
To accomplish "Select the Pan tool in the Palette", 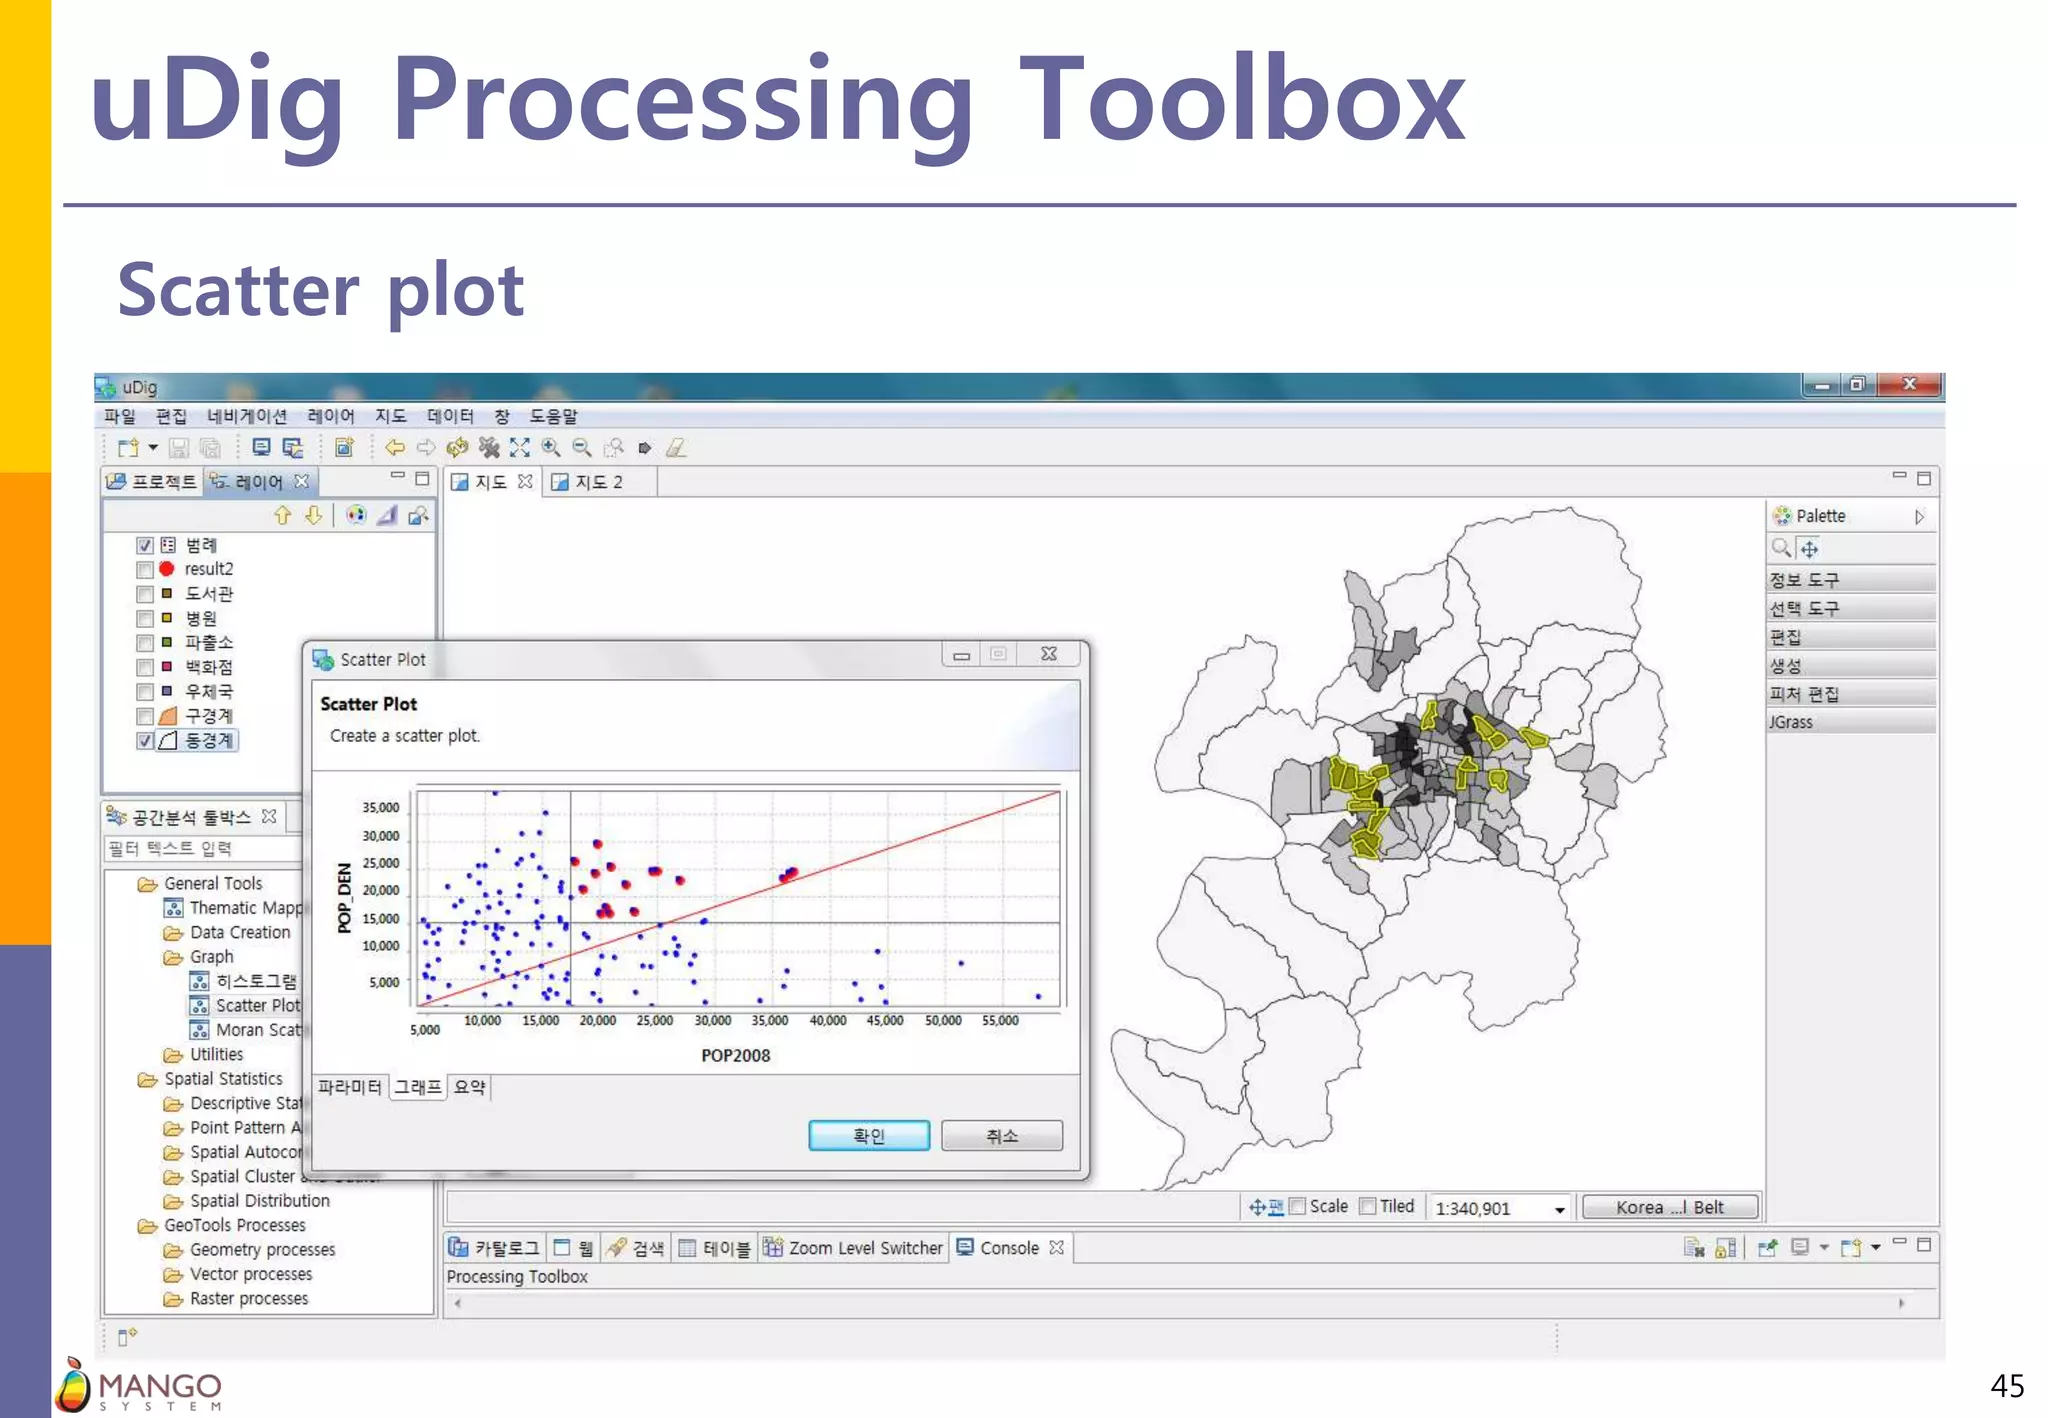I will pos(1810,548).
